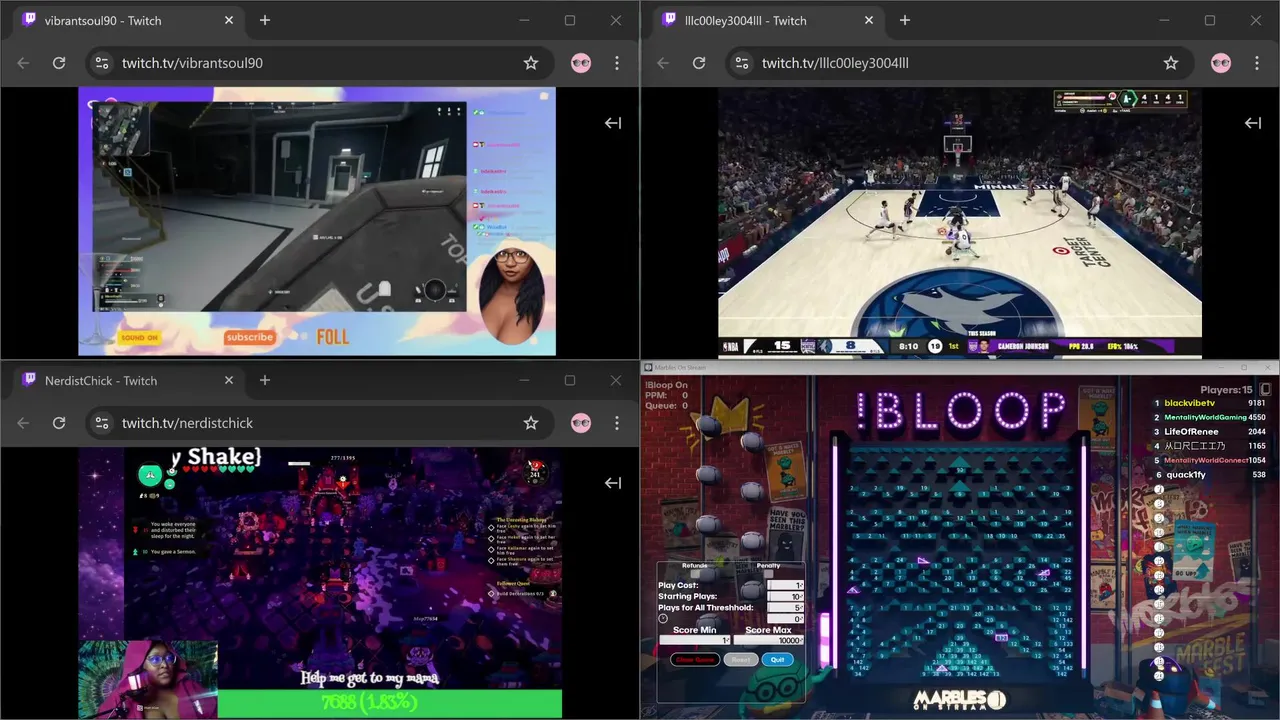Click the timer clock icon in Marbles panel

[663, 619]
